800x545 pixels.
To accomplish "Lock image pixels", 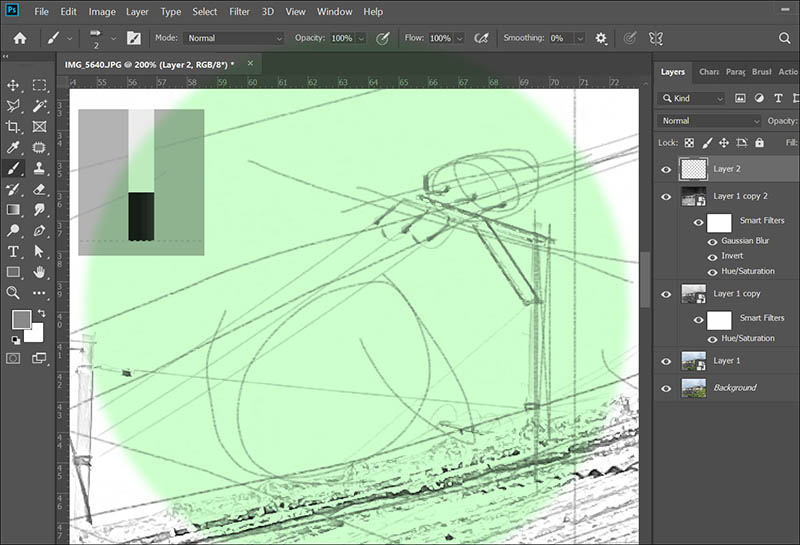I will 707,143.
